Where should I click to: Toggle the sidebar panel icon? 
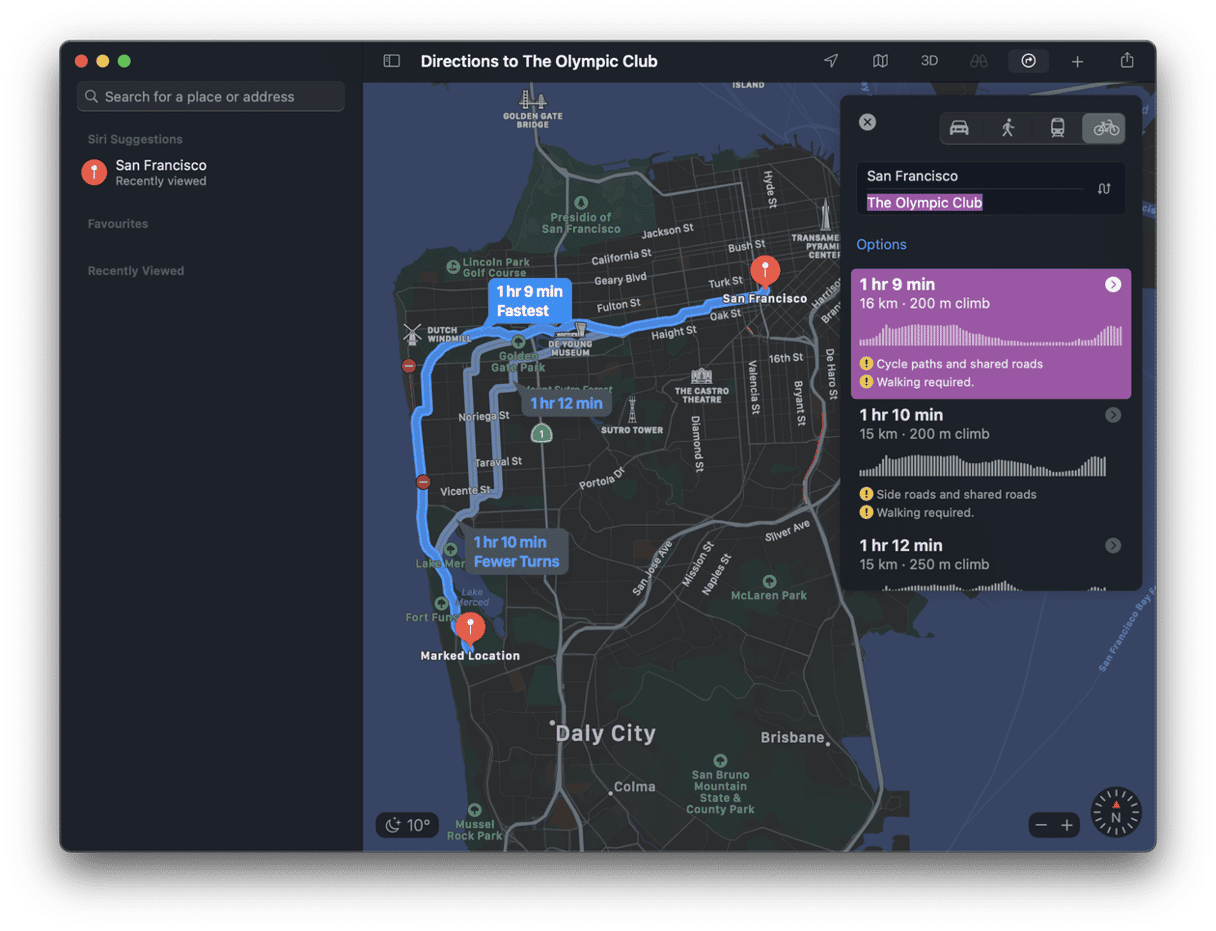(x=392, y=61)
